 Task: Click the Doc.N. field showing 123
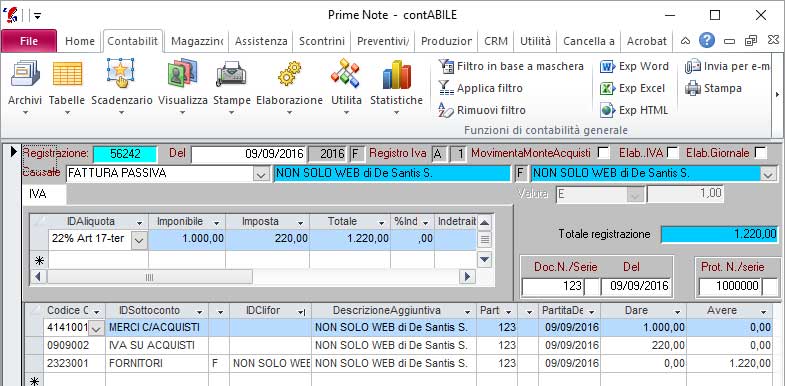click(553, 286)
